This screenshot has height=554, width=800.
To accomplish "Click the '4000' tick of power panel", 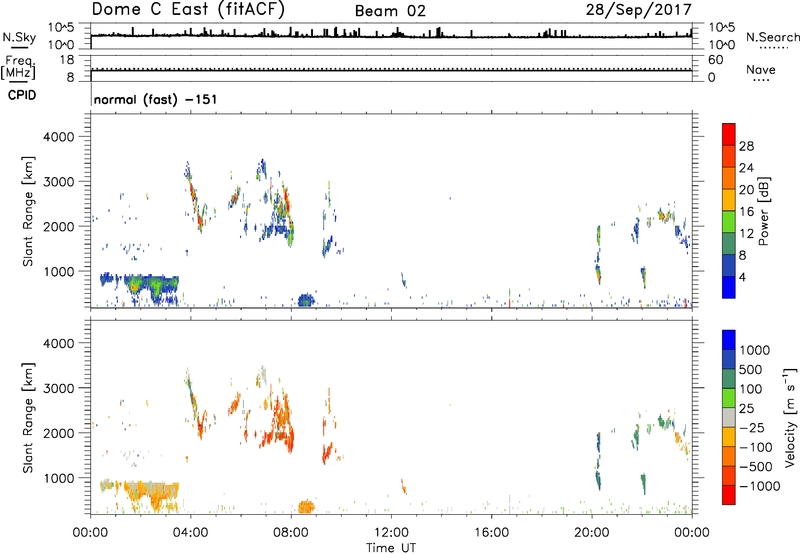I will [59, 137].
